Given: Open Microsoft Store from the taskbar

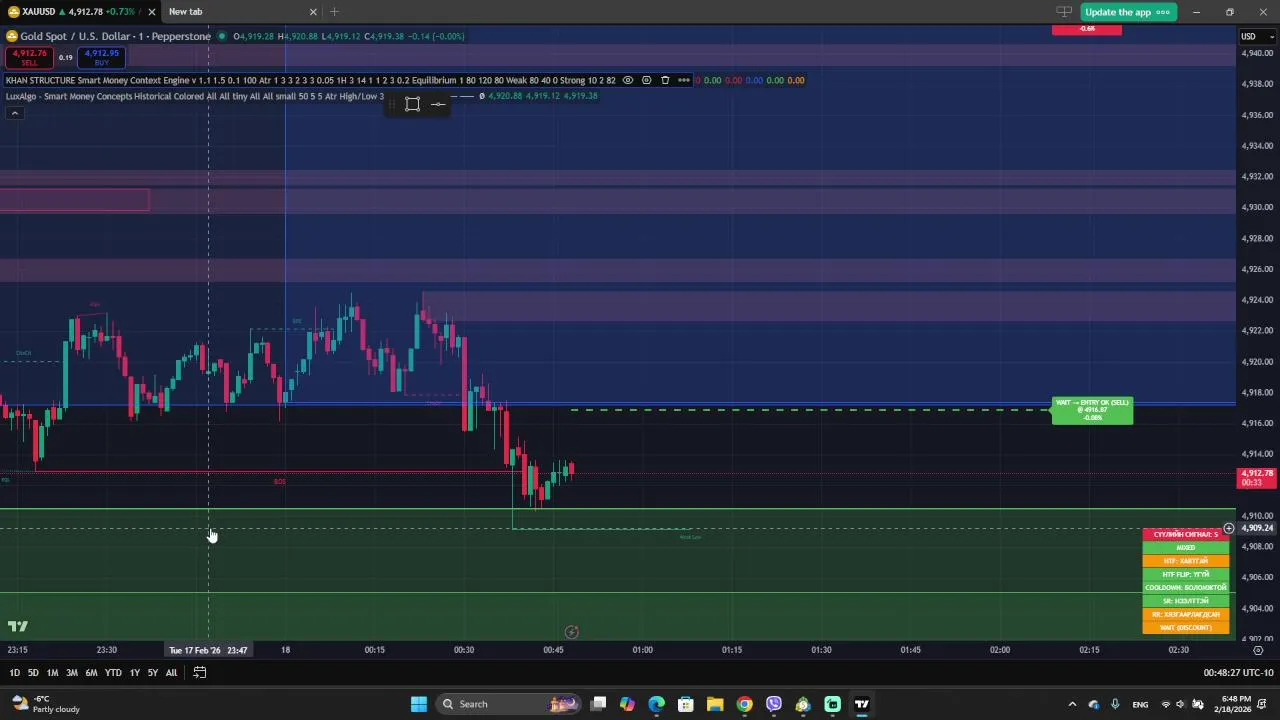Looking at the screenshot, I should click(x=686, y=704).
